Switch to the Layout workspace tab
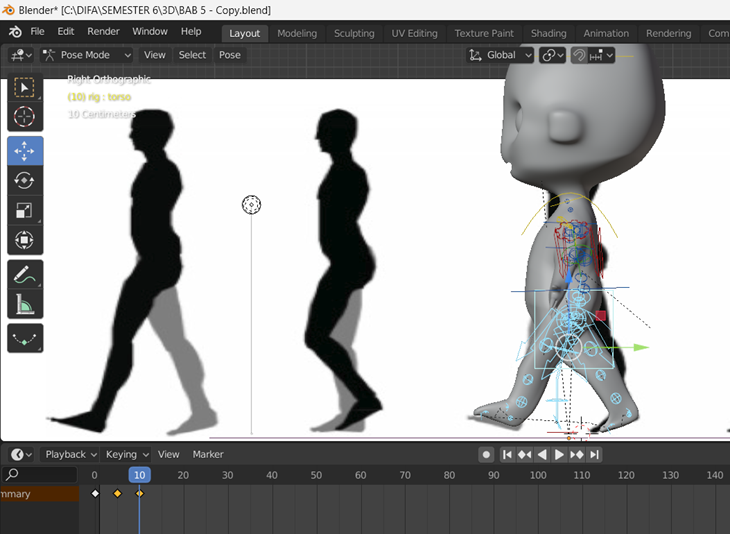The height and width of the screenshot is (534, 730). 244,34
